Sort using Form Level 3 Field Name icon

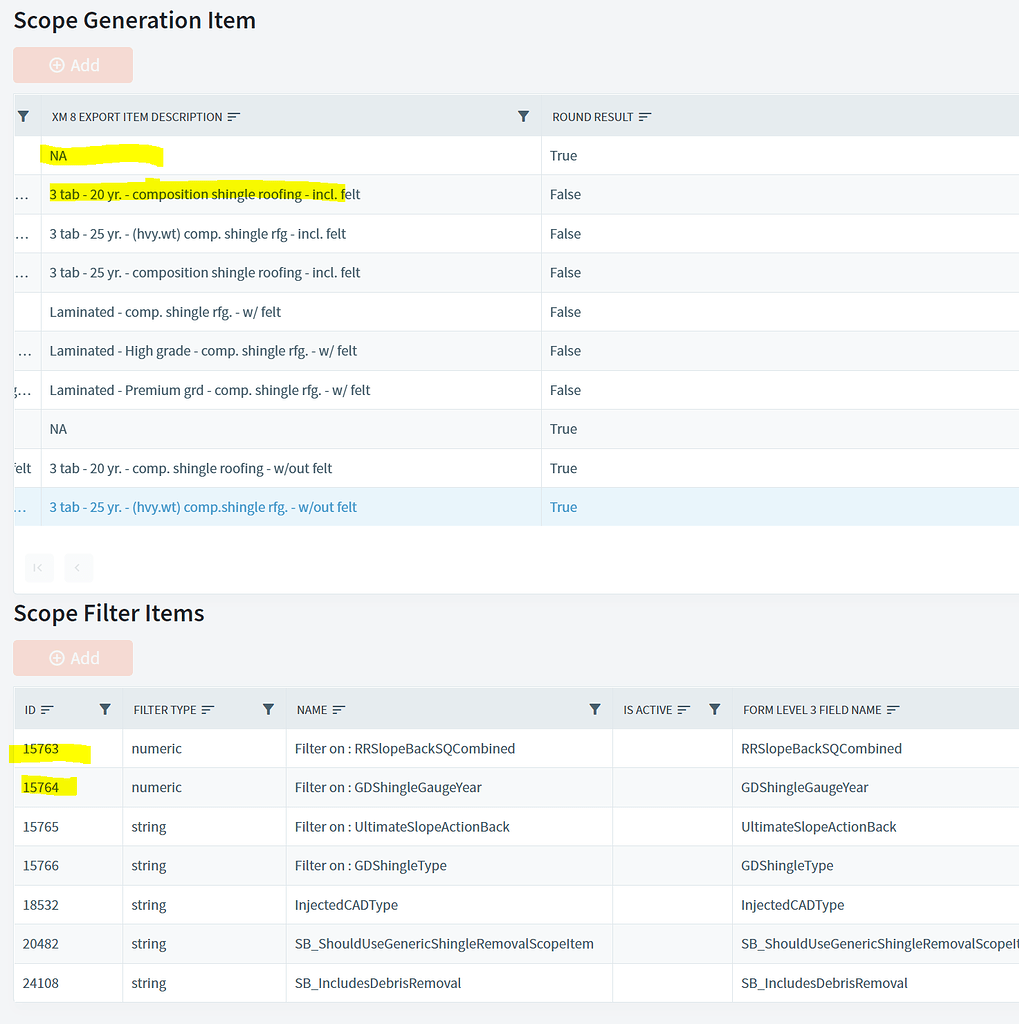(891, 709)
